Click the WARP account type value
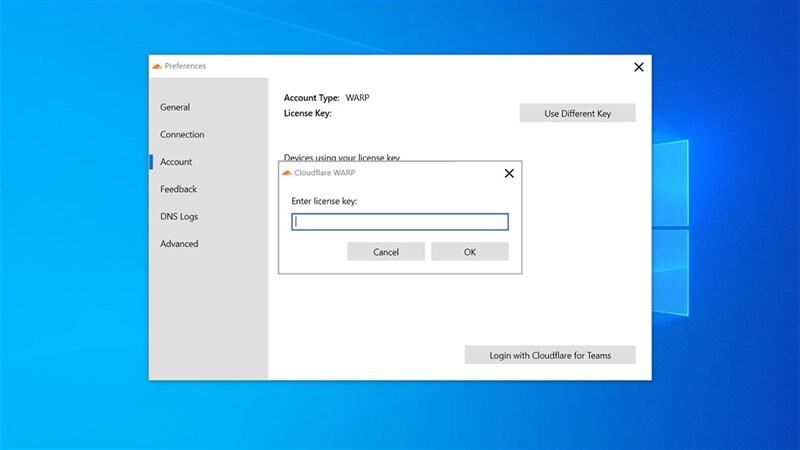Viewport: 800px width, 450px height. (357, 97)
